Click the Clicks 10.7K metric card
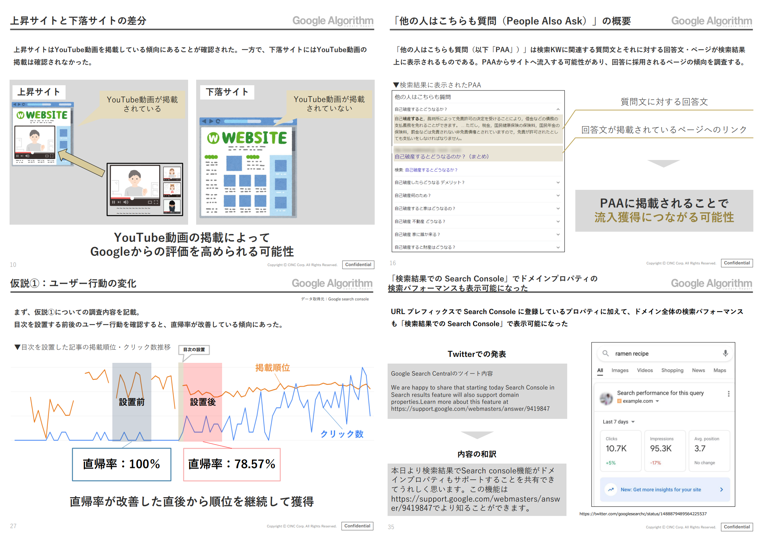766x547 pixels. (620, 450)
